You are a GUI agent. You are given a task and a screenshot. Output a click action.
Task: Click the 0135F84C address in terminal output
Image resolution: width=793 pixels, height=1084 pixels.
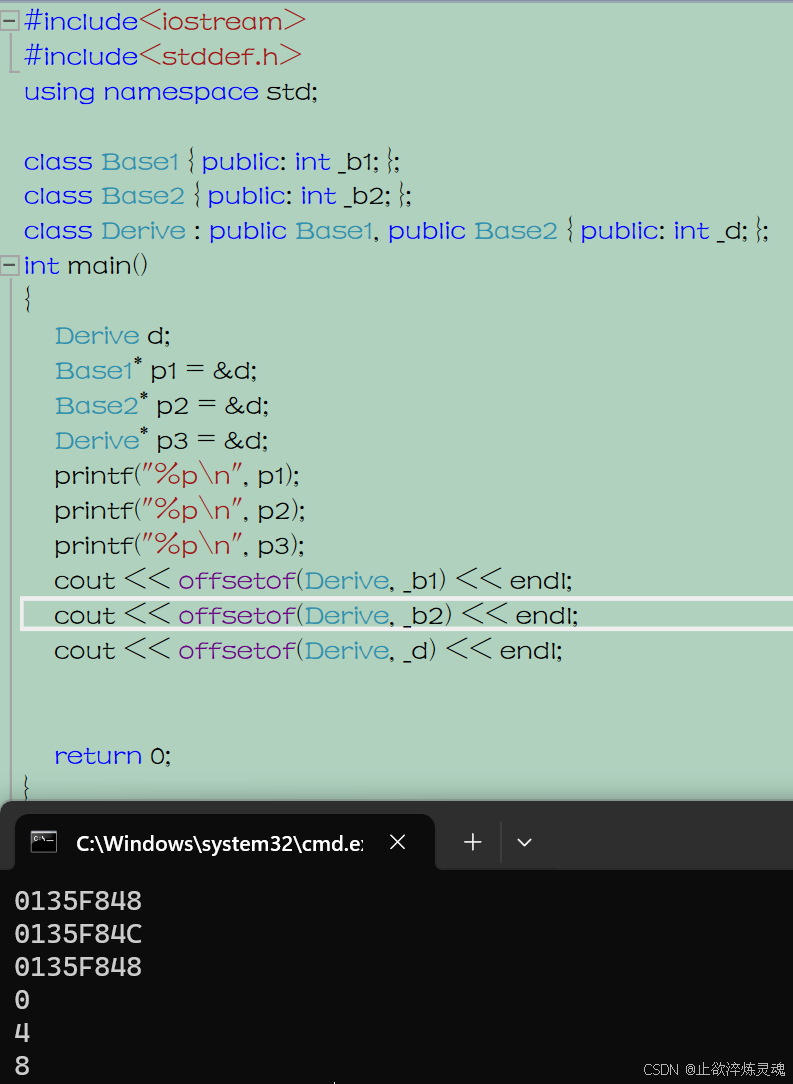pyautogui.click(x=78, y=934)
